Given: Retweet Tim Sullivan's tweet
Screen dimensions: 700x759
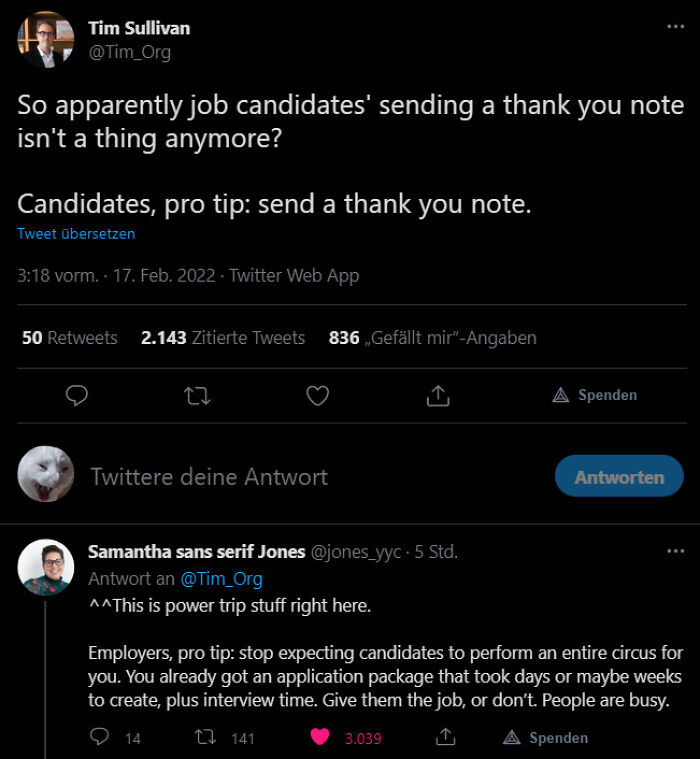Looking at the screenshot, I should (197, 396).
